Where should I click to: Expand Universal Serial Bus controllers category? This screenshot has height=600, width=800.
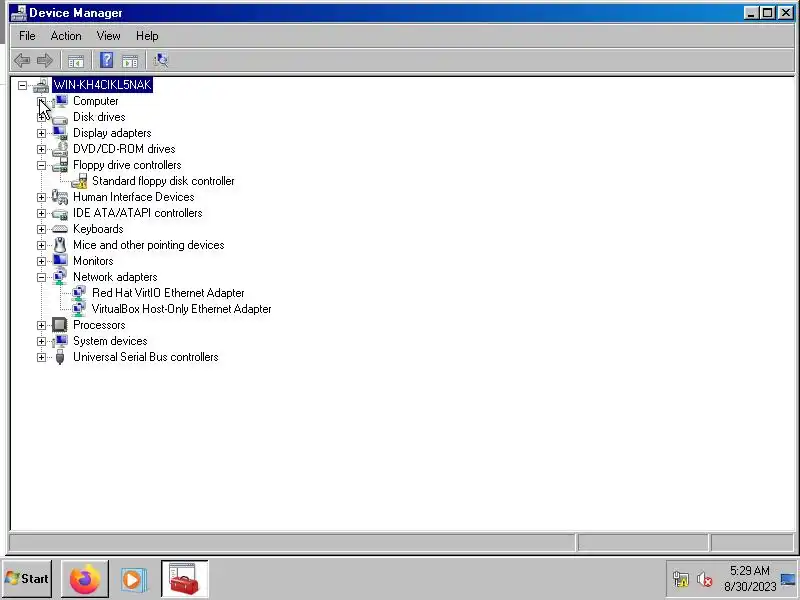pos(41,358)
